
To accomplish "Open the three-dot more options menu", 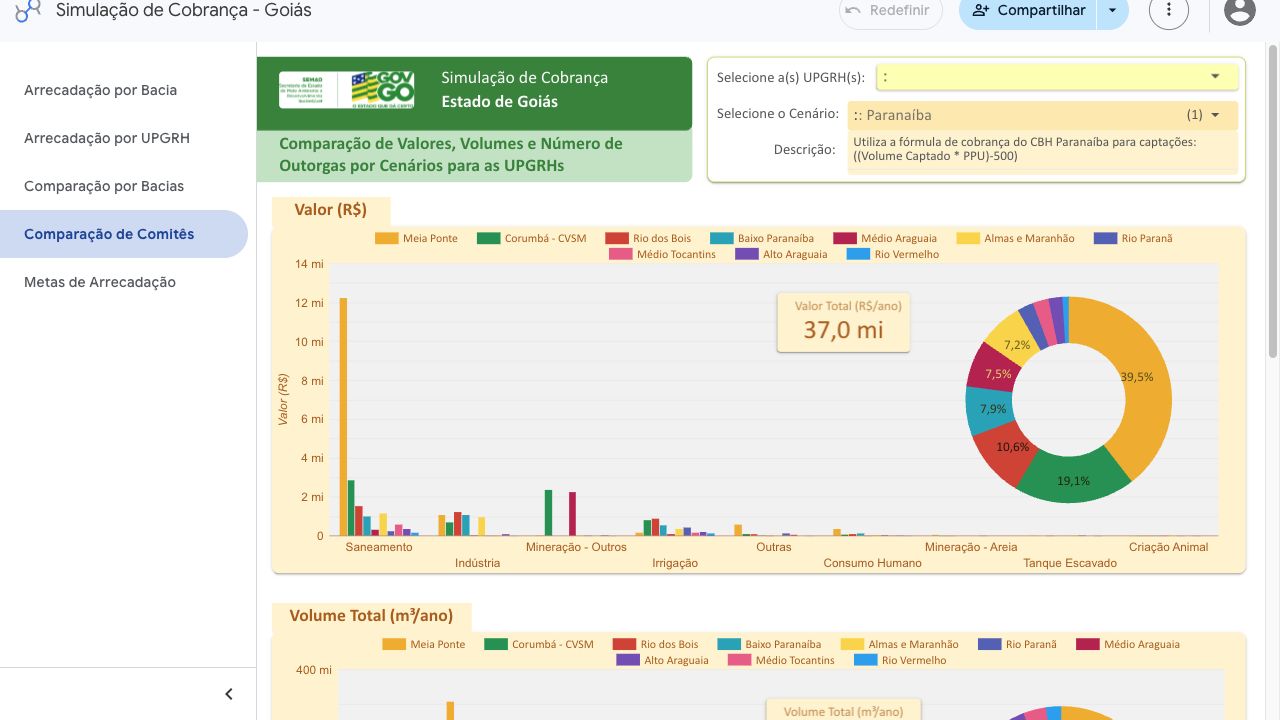I will [1169, 11].
